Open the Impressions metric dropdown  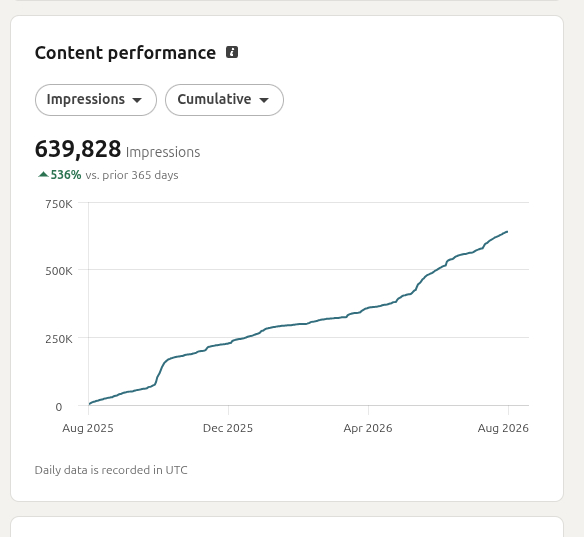[x=96, y=100]
